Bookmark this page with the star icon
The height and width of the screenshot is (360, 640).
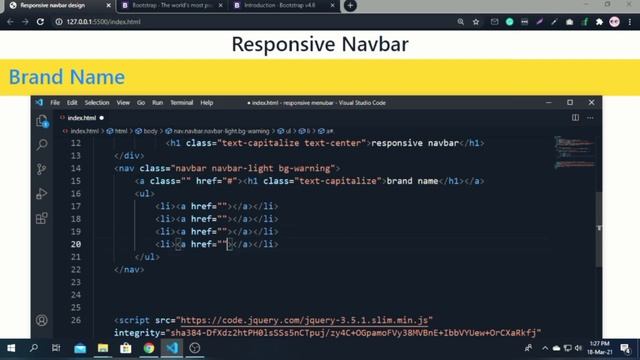[476, 22]
